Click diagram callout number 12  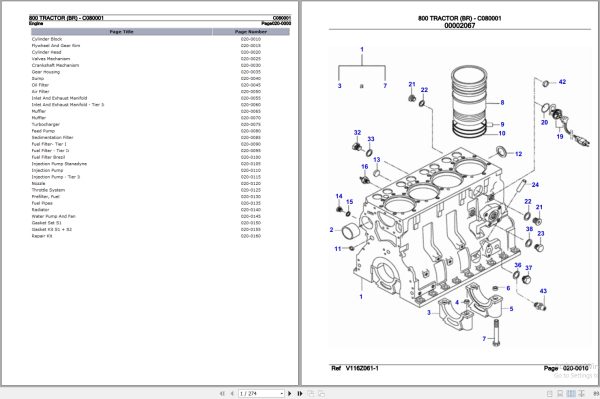point(518,154)
